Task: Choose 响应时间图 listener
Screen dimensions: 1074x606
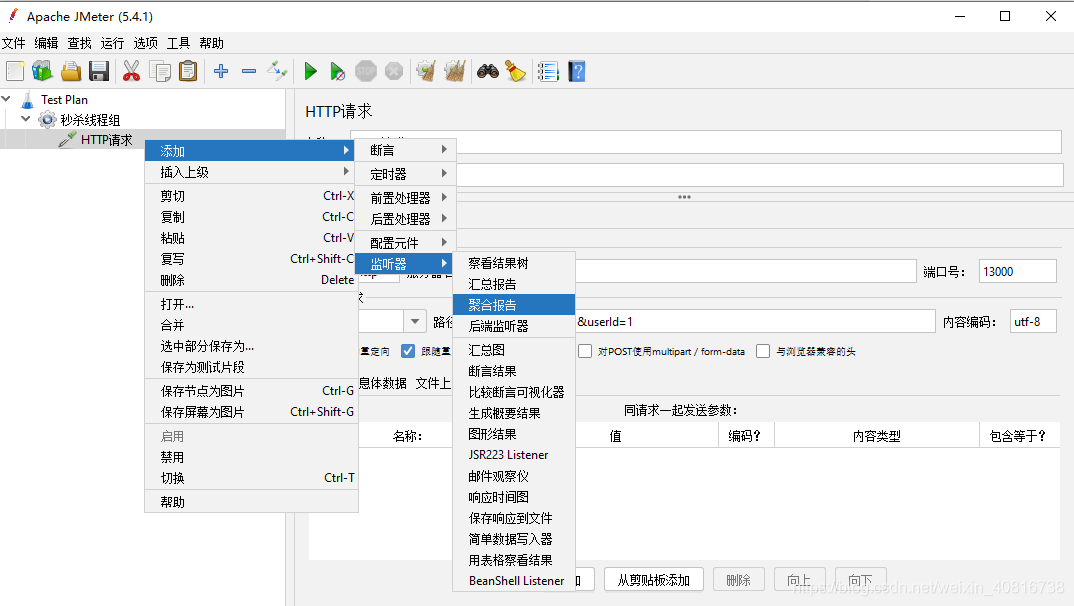Action: [514, 497]
